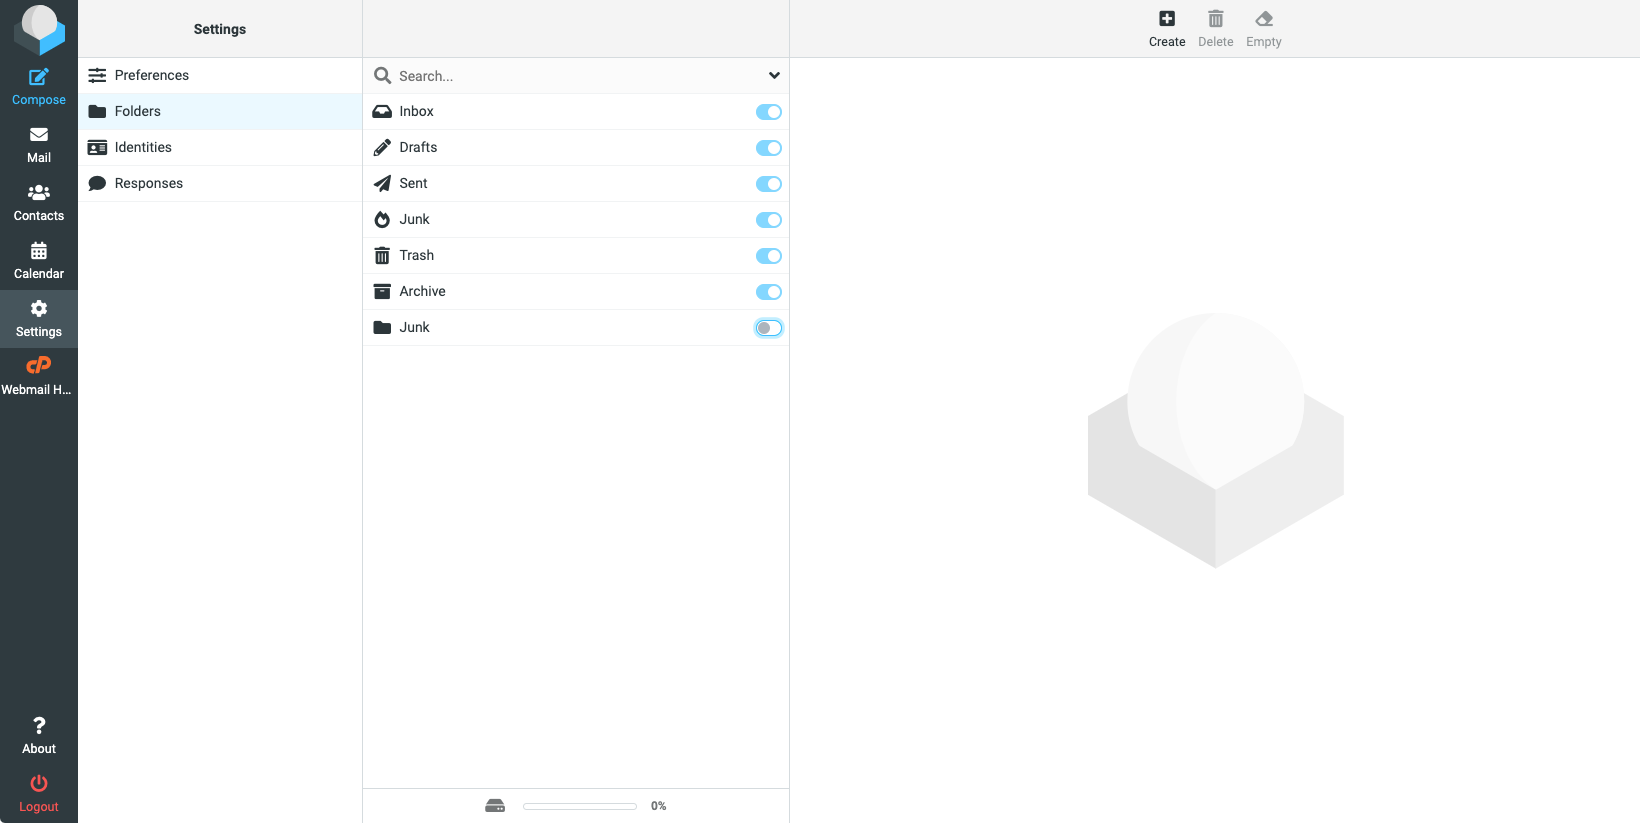
Task: Open the Contacts section
Action: (x=39, y=203)
